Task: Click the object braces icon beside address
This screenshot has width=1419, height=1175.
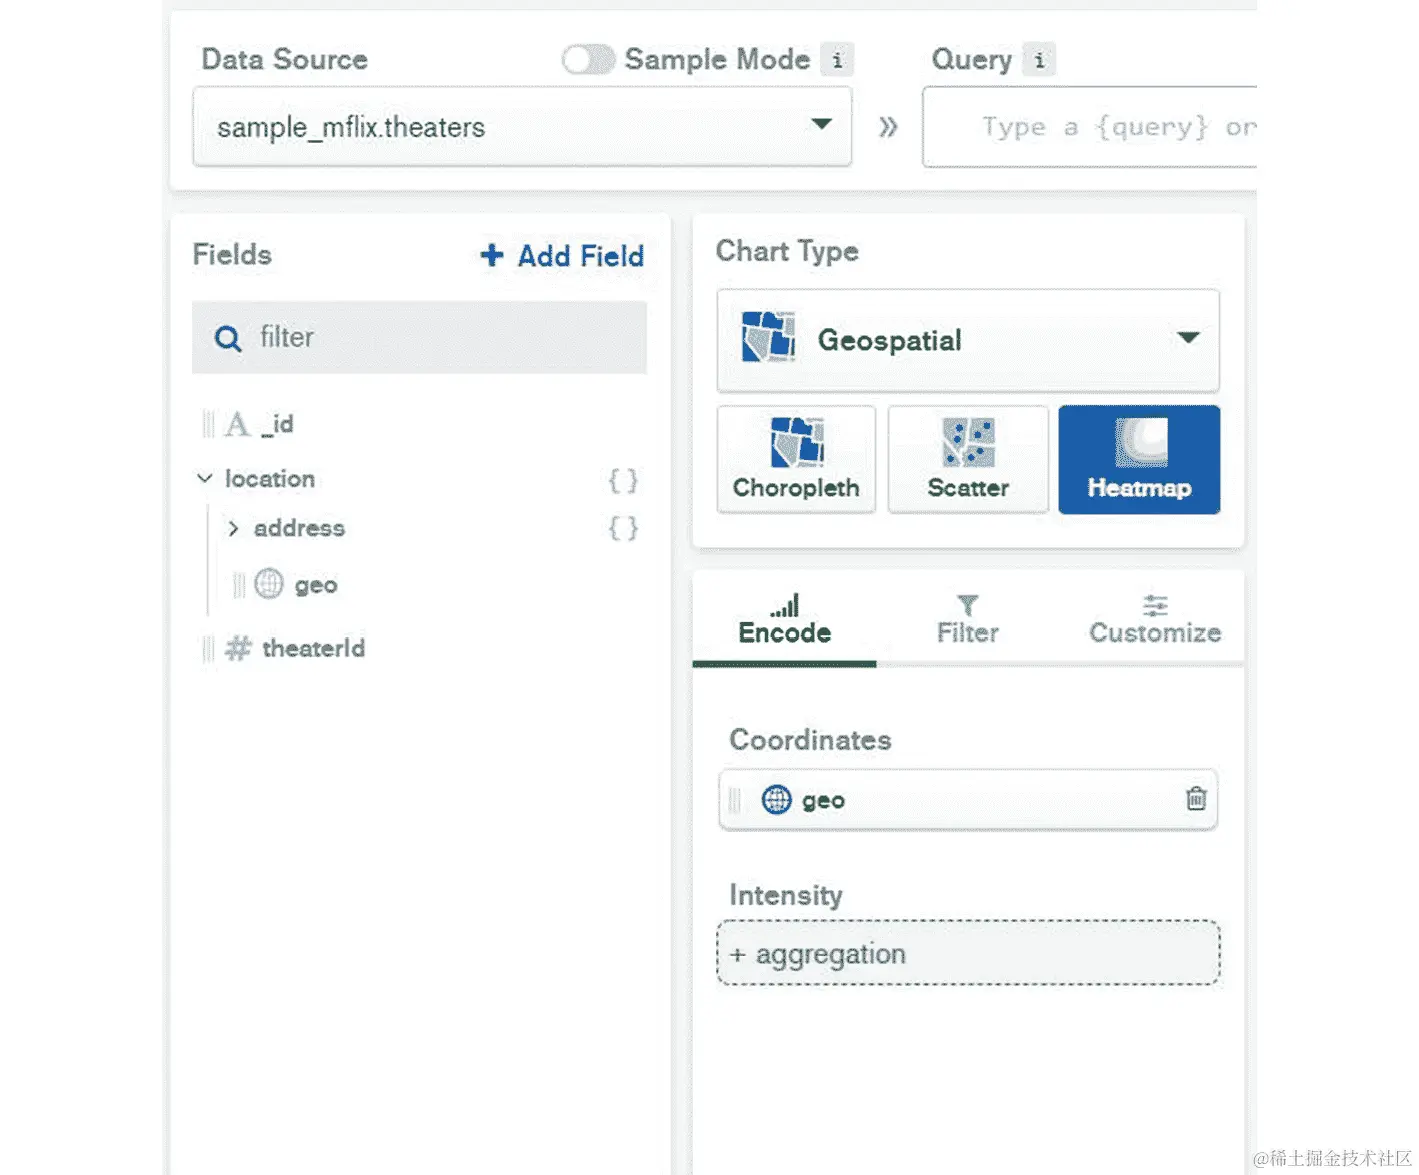Action: tap(623, 528)
